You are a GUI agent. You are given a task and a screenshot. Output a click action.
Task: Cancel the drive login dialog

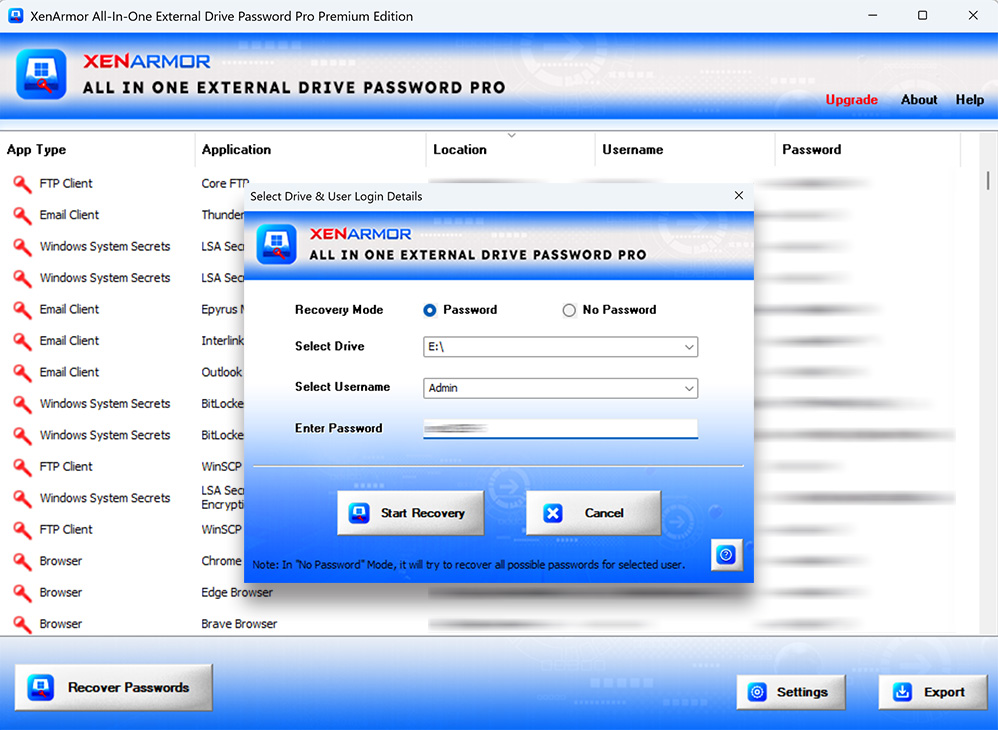[593, 513]
